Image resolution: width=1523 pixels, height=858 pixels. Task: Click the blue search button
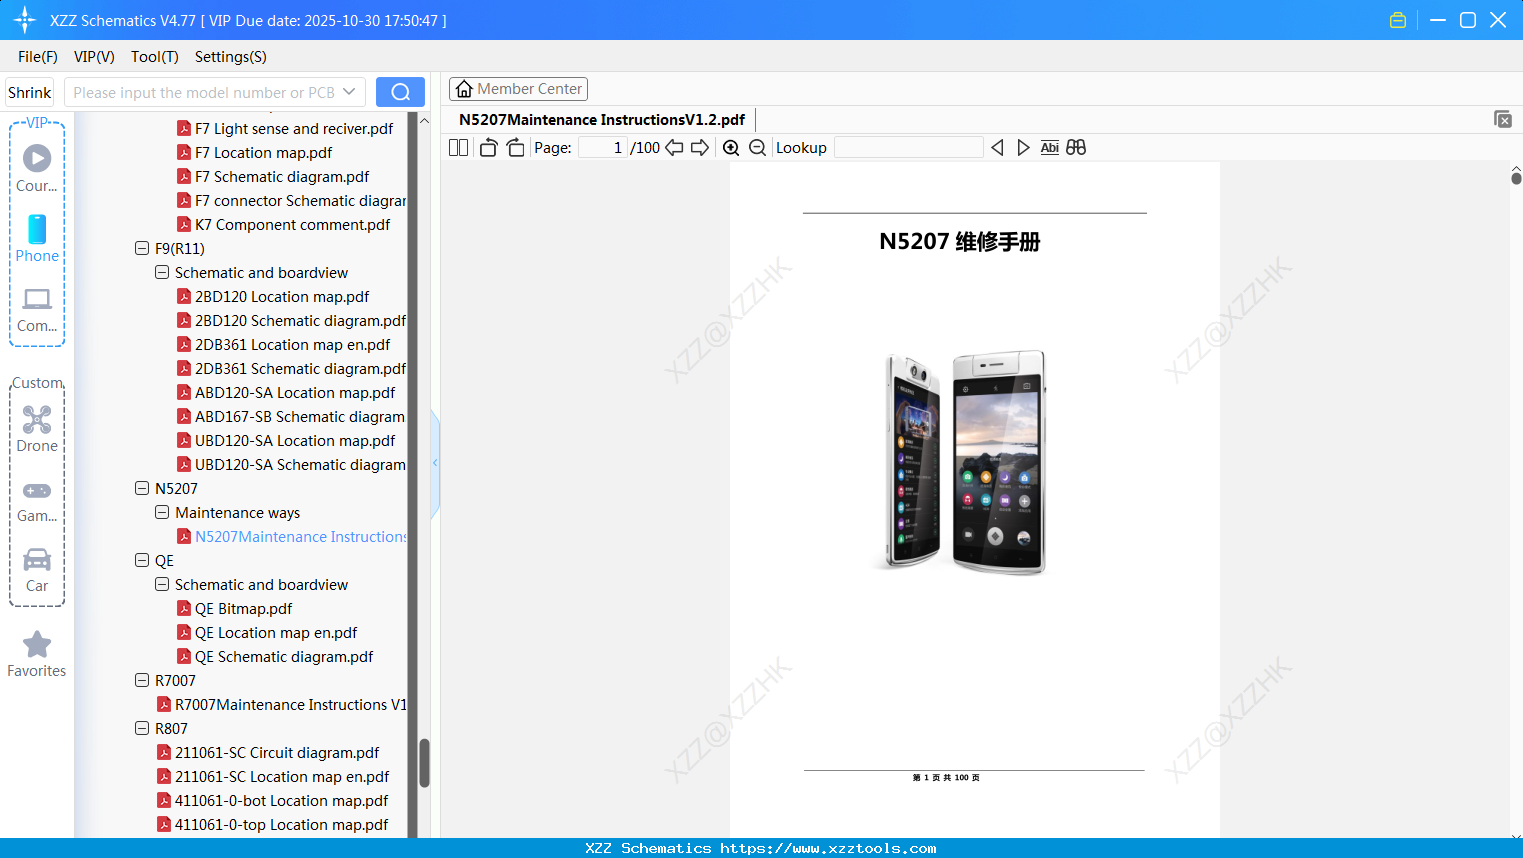pos(400,92)
